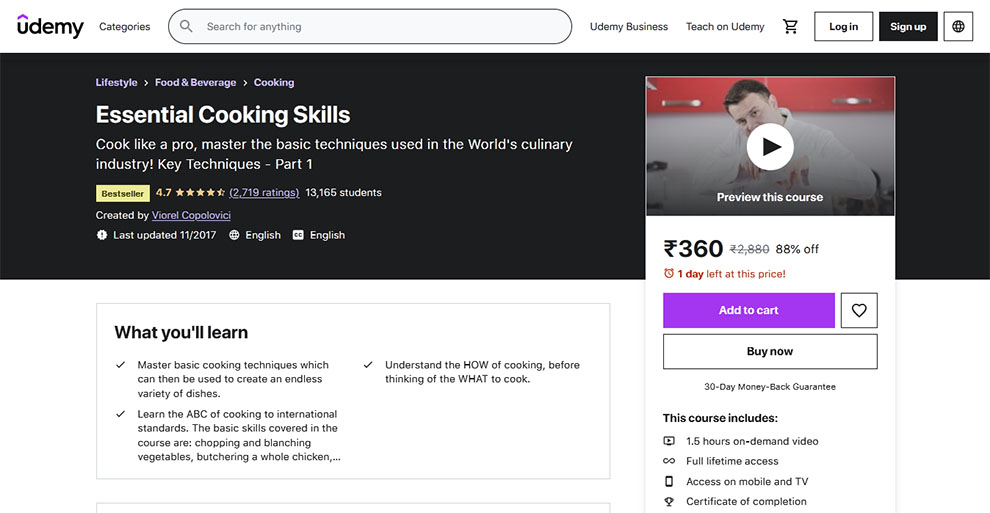Screen dimensions: 990x513
Task: Click the Sign up button
Action: pos(908,27)
